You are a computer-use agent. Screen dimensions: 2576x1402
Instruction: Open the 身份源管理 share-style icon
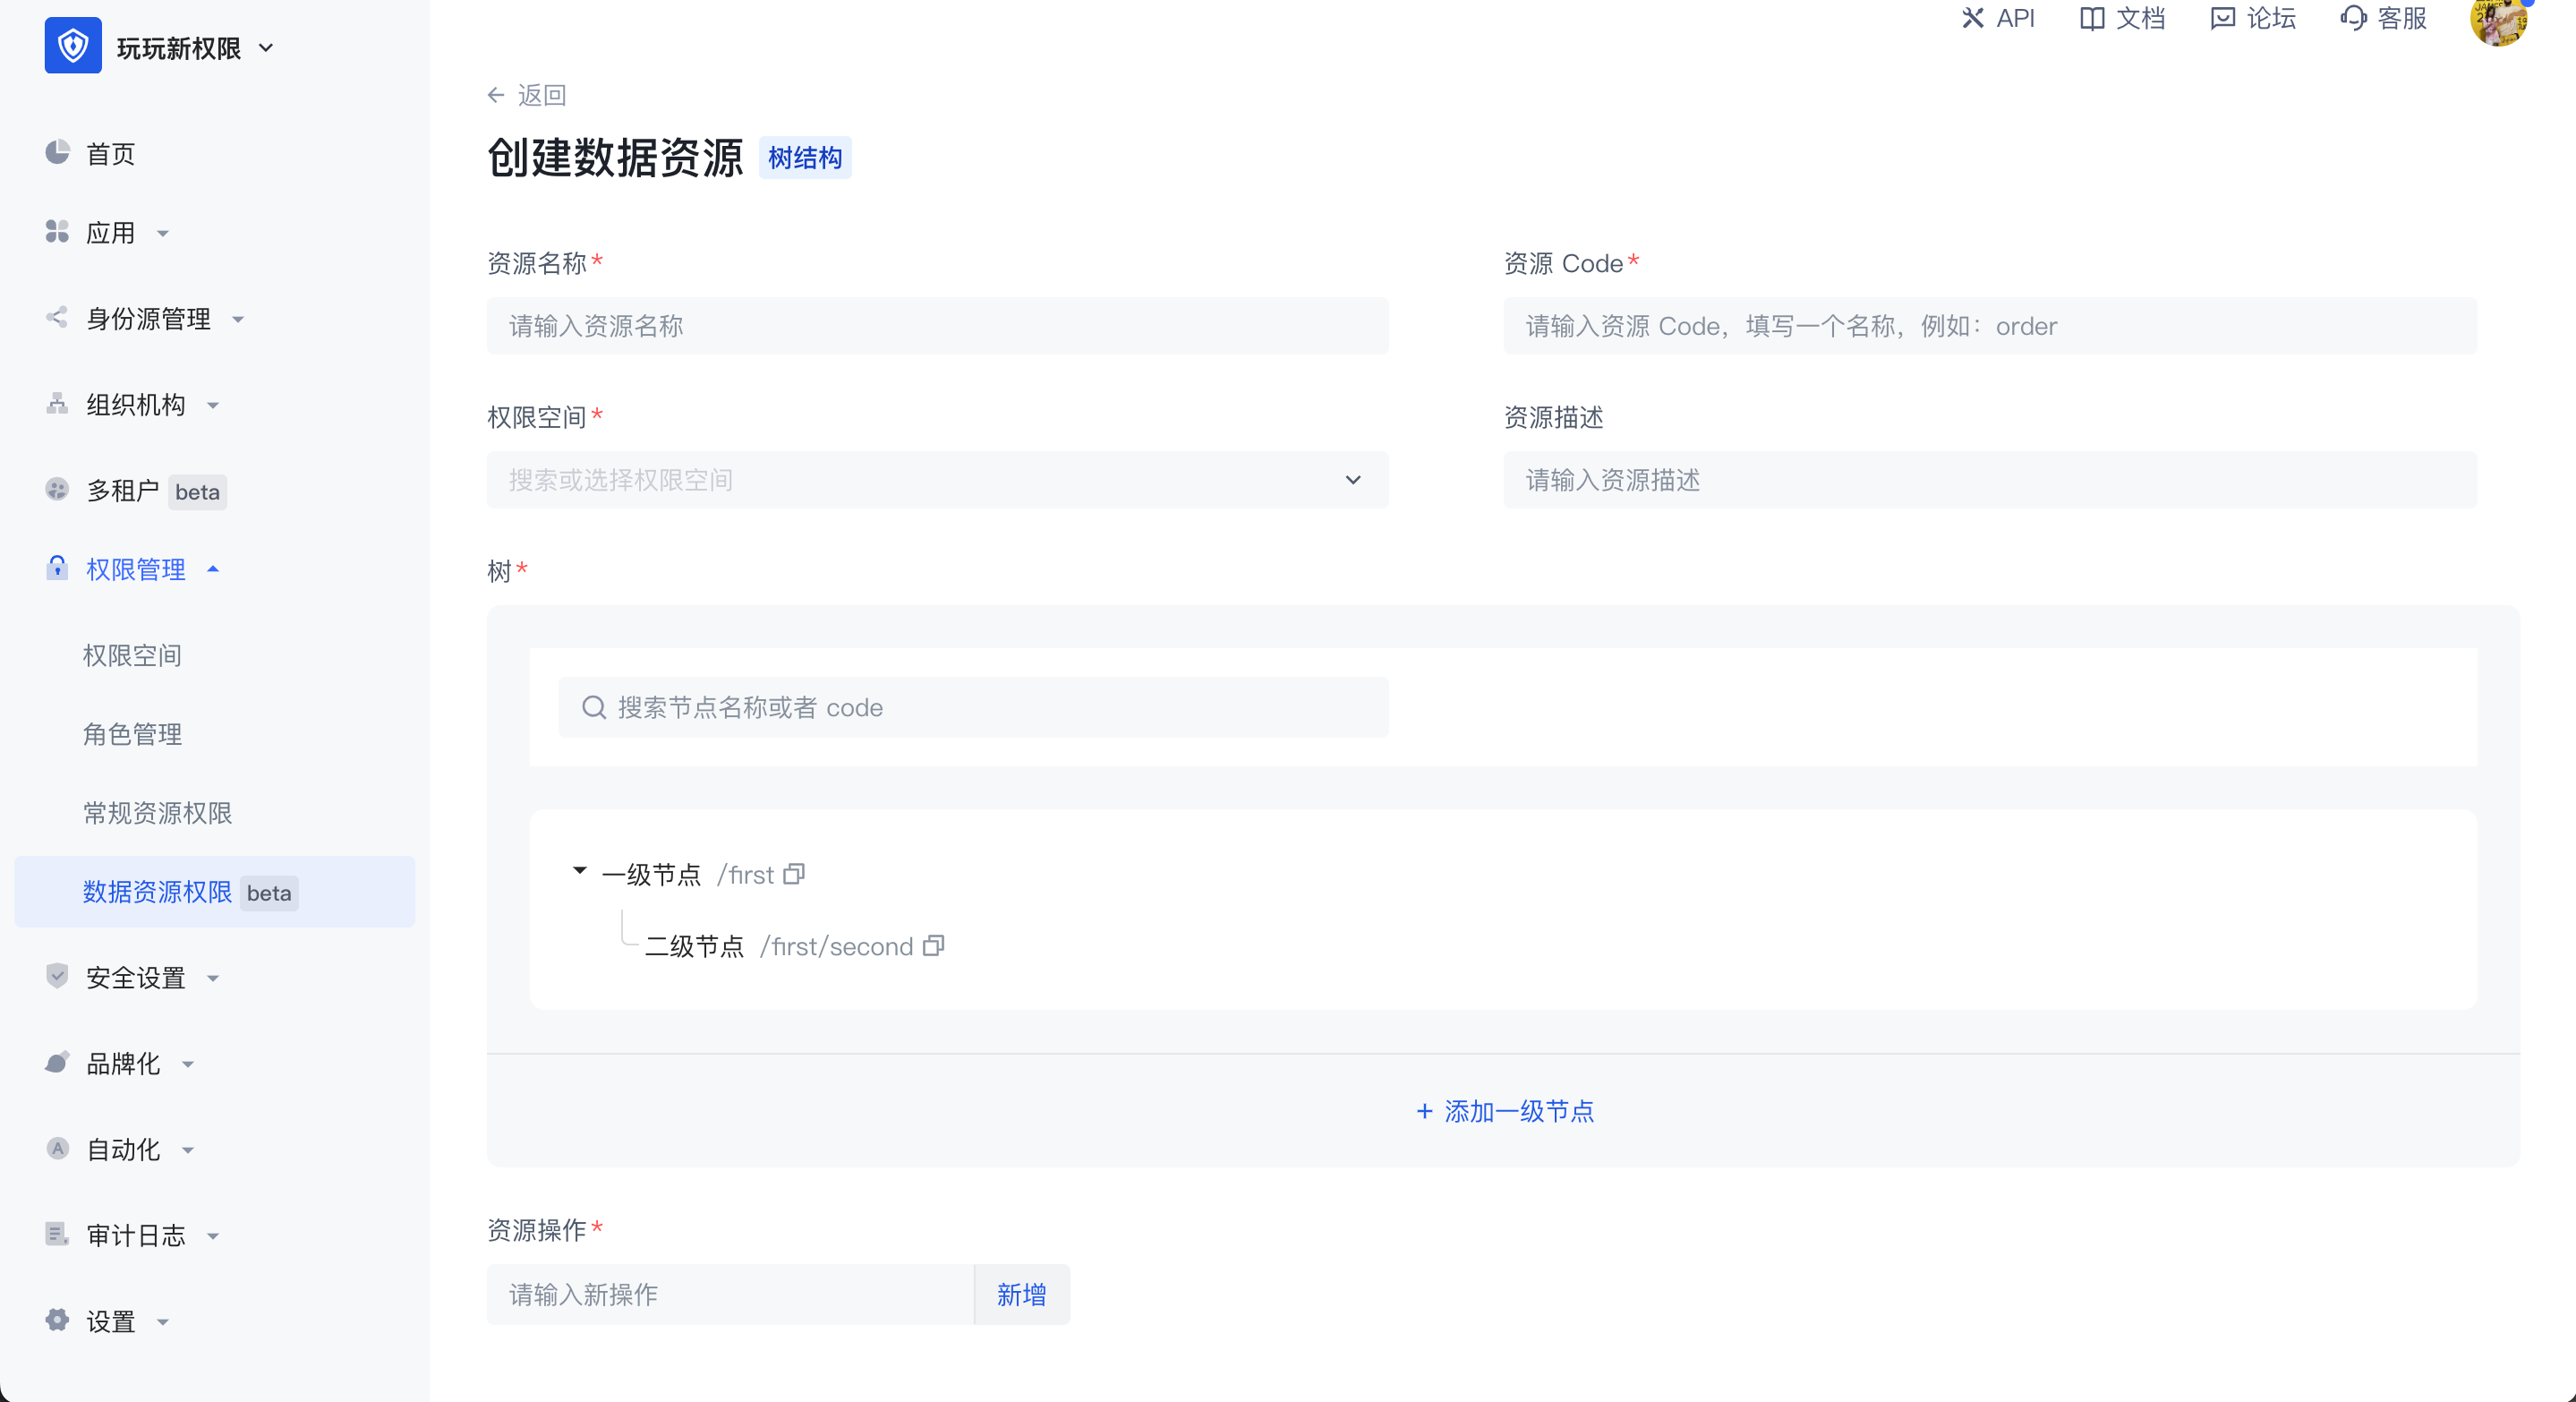click(x=57, y=318)
